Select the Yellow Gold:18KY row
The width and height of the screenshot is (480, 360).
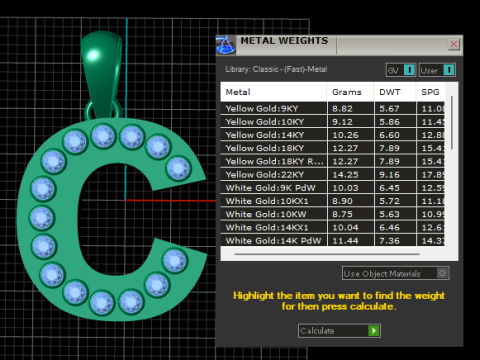tap(332, 148)
